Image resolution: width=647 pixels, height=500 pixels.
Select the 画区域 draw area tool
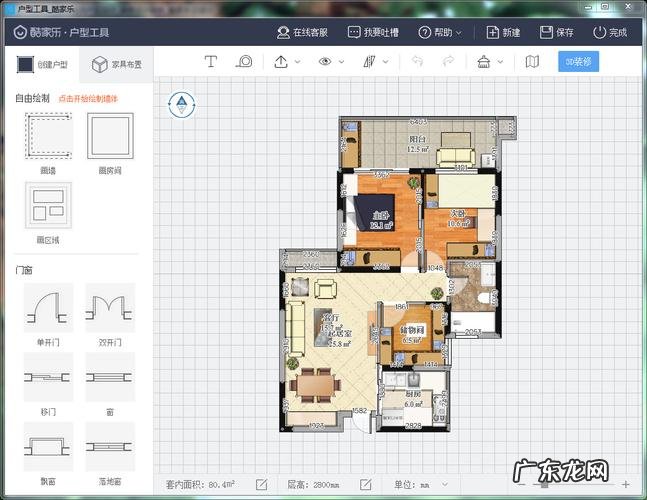[48, 205]
